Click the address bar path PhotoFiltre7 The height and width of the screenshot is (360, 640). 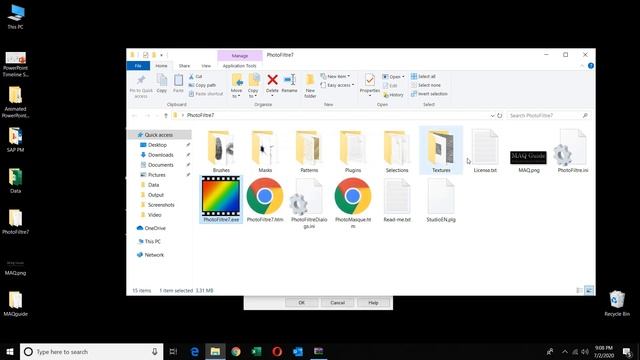(x=200, y=116)
